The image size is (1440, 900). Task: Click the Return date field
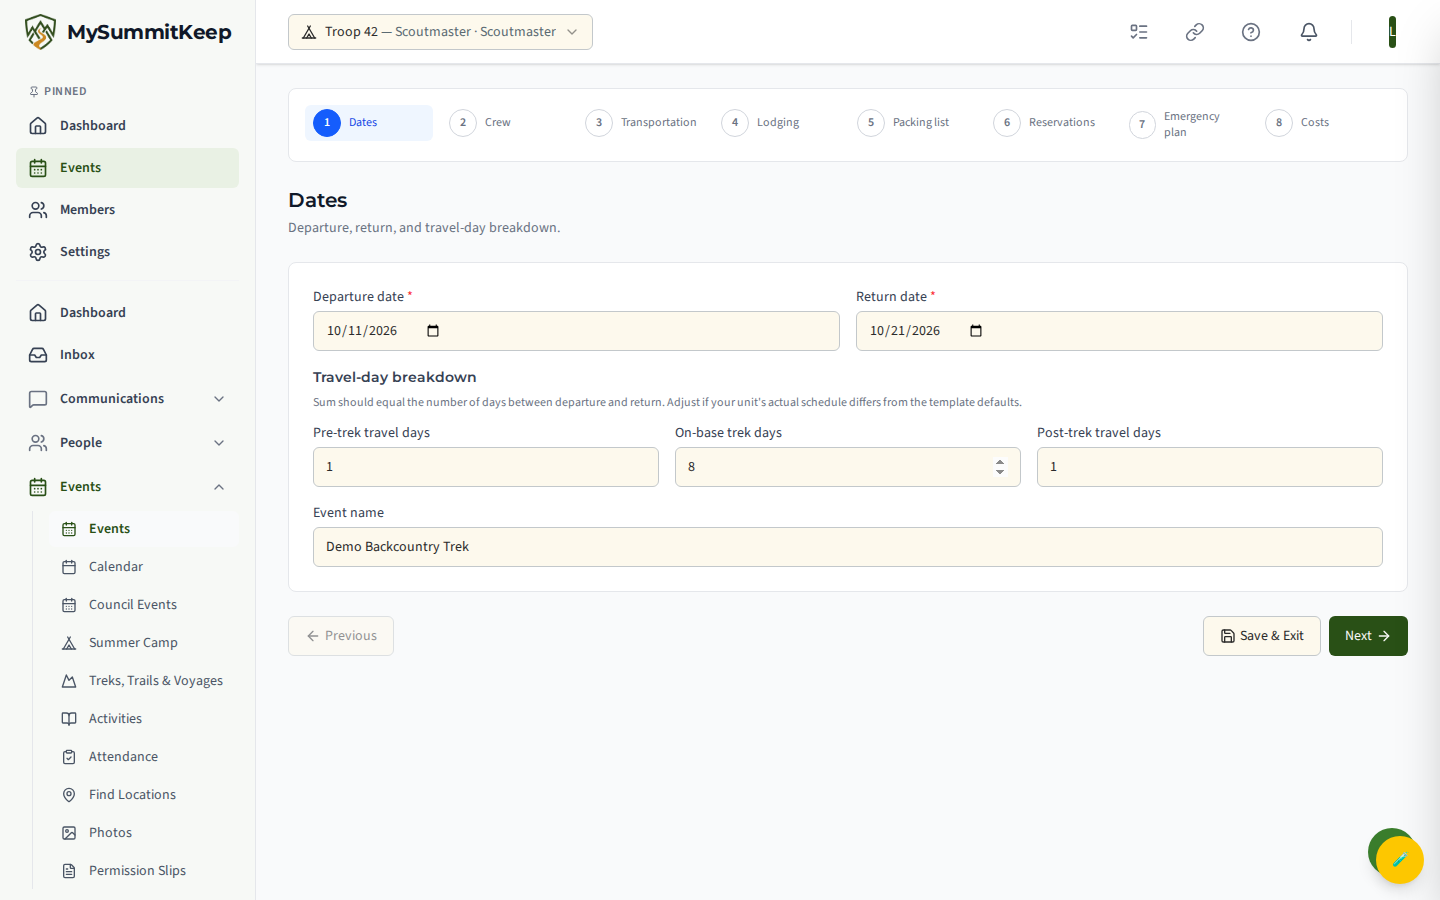point(1119,331)
